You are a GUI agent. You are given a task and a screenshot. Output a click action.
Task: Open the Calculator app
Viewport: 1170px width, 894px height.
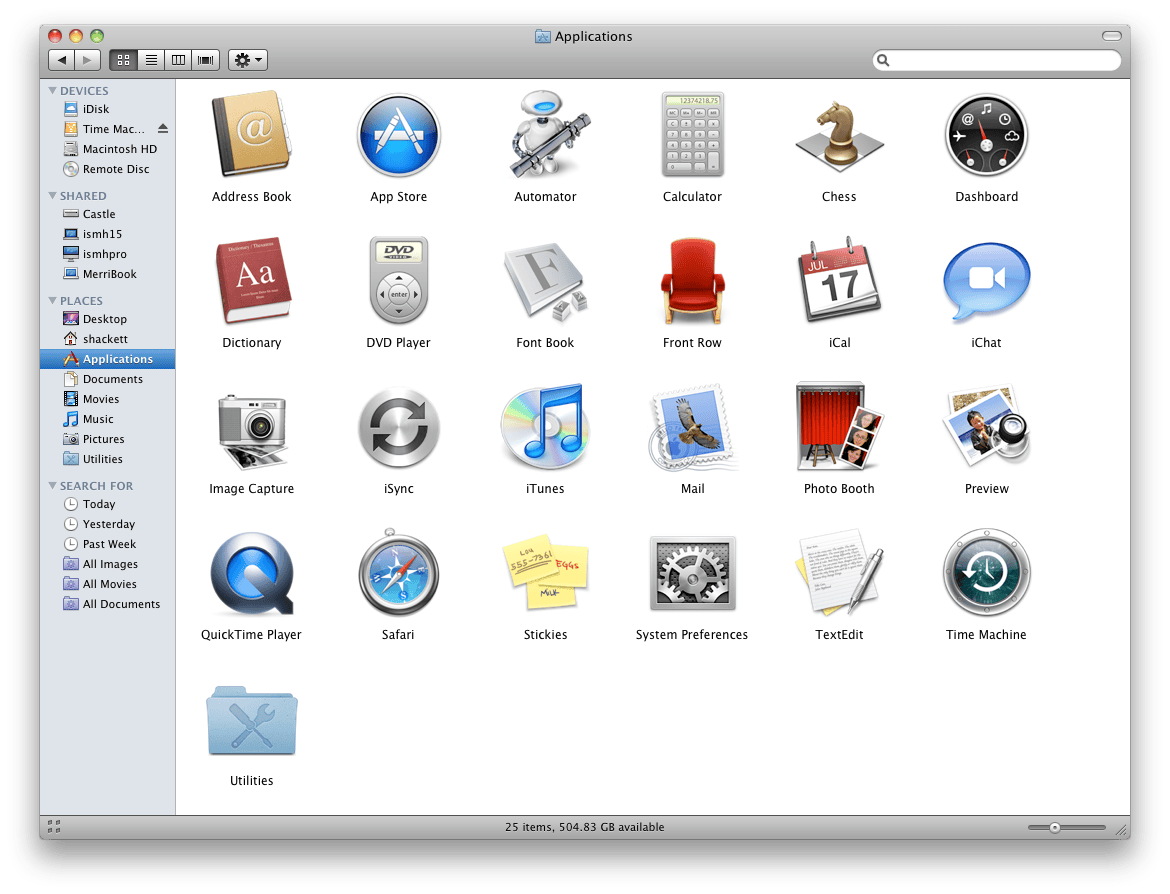coord(692,134)
